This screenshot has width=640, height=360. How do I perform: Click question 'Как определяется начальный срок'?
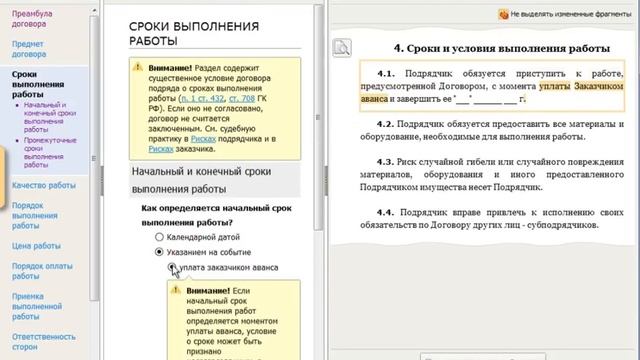point(216,216)
